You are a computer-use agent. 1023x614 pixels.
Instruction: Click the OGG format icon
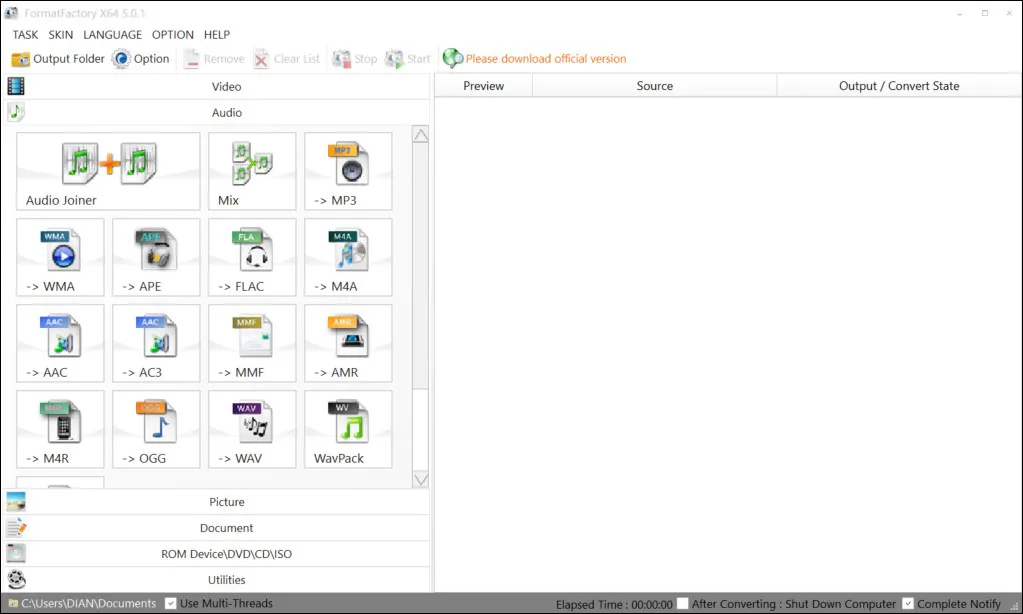click(x=156, y=429)
